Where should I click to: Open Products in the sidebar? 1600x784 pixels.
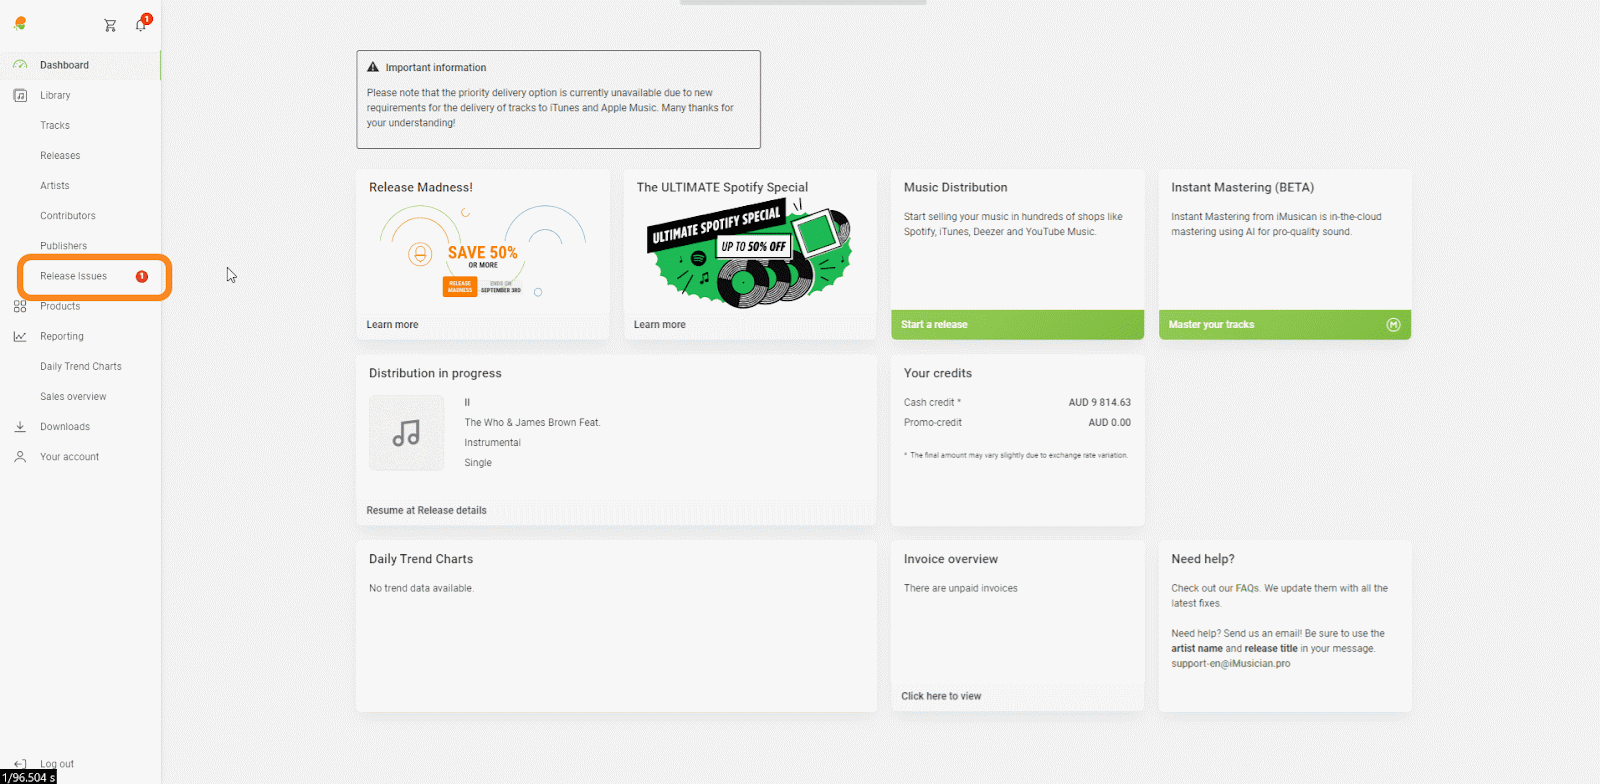[60, 306]
